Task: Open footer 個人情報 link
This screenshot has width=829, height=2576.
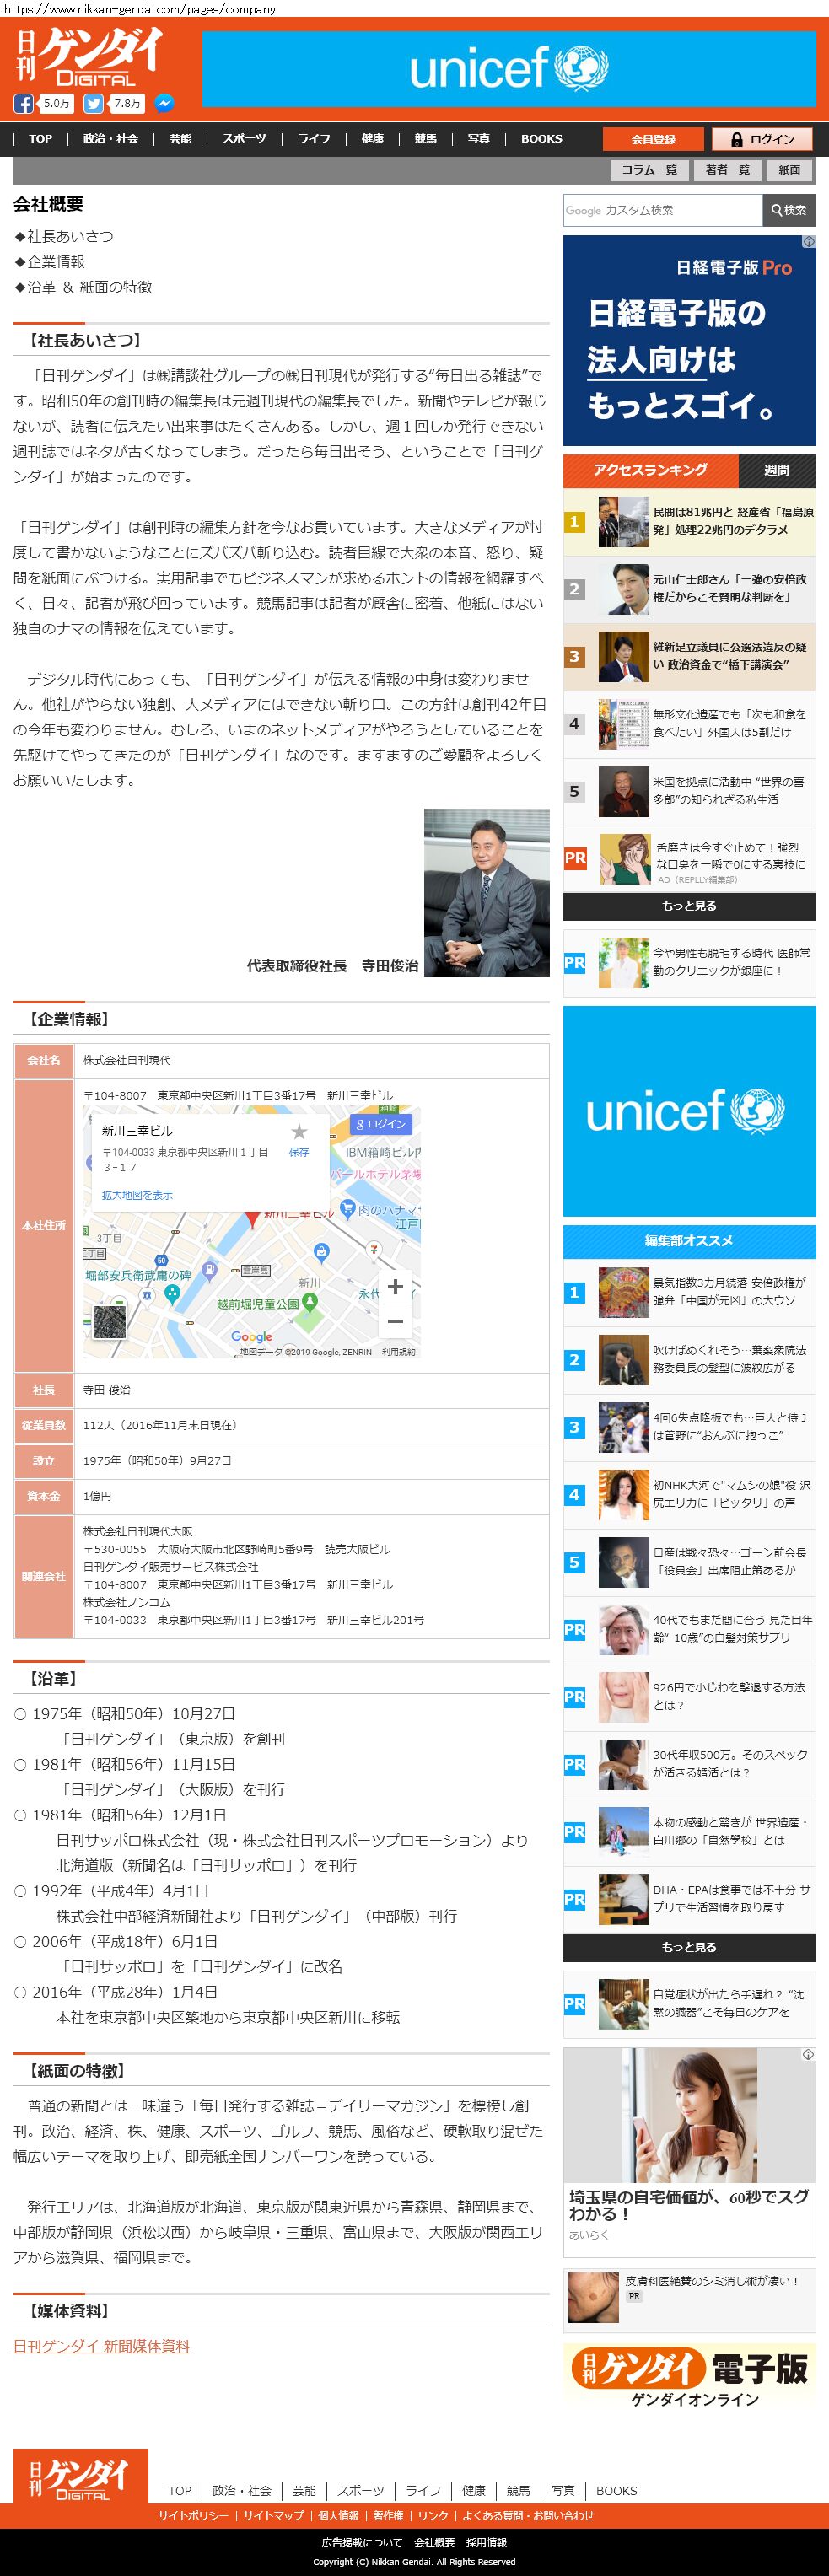Action: pyautogui.click(x=338, y=2515)
